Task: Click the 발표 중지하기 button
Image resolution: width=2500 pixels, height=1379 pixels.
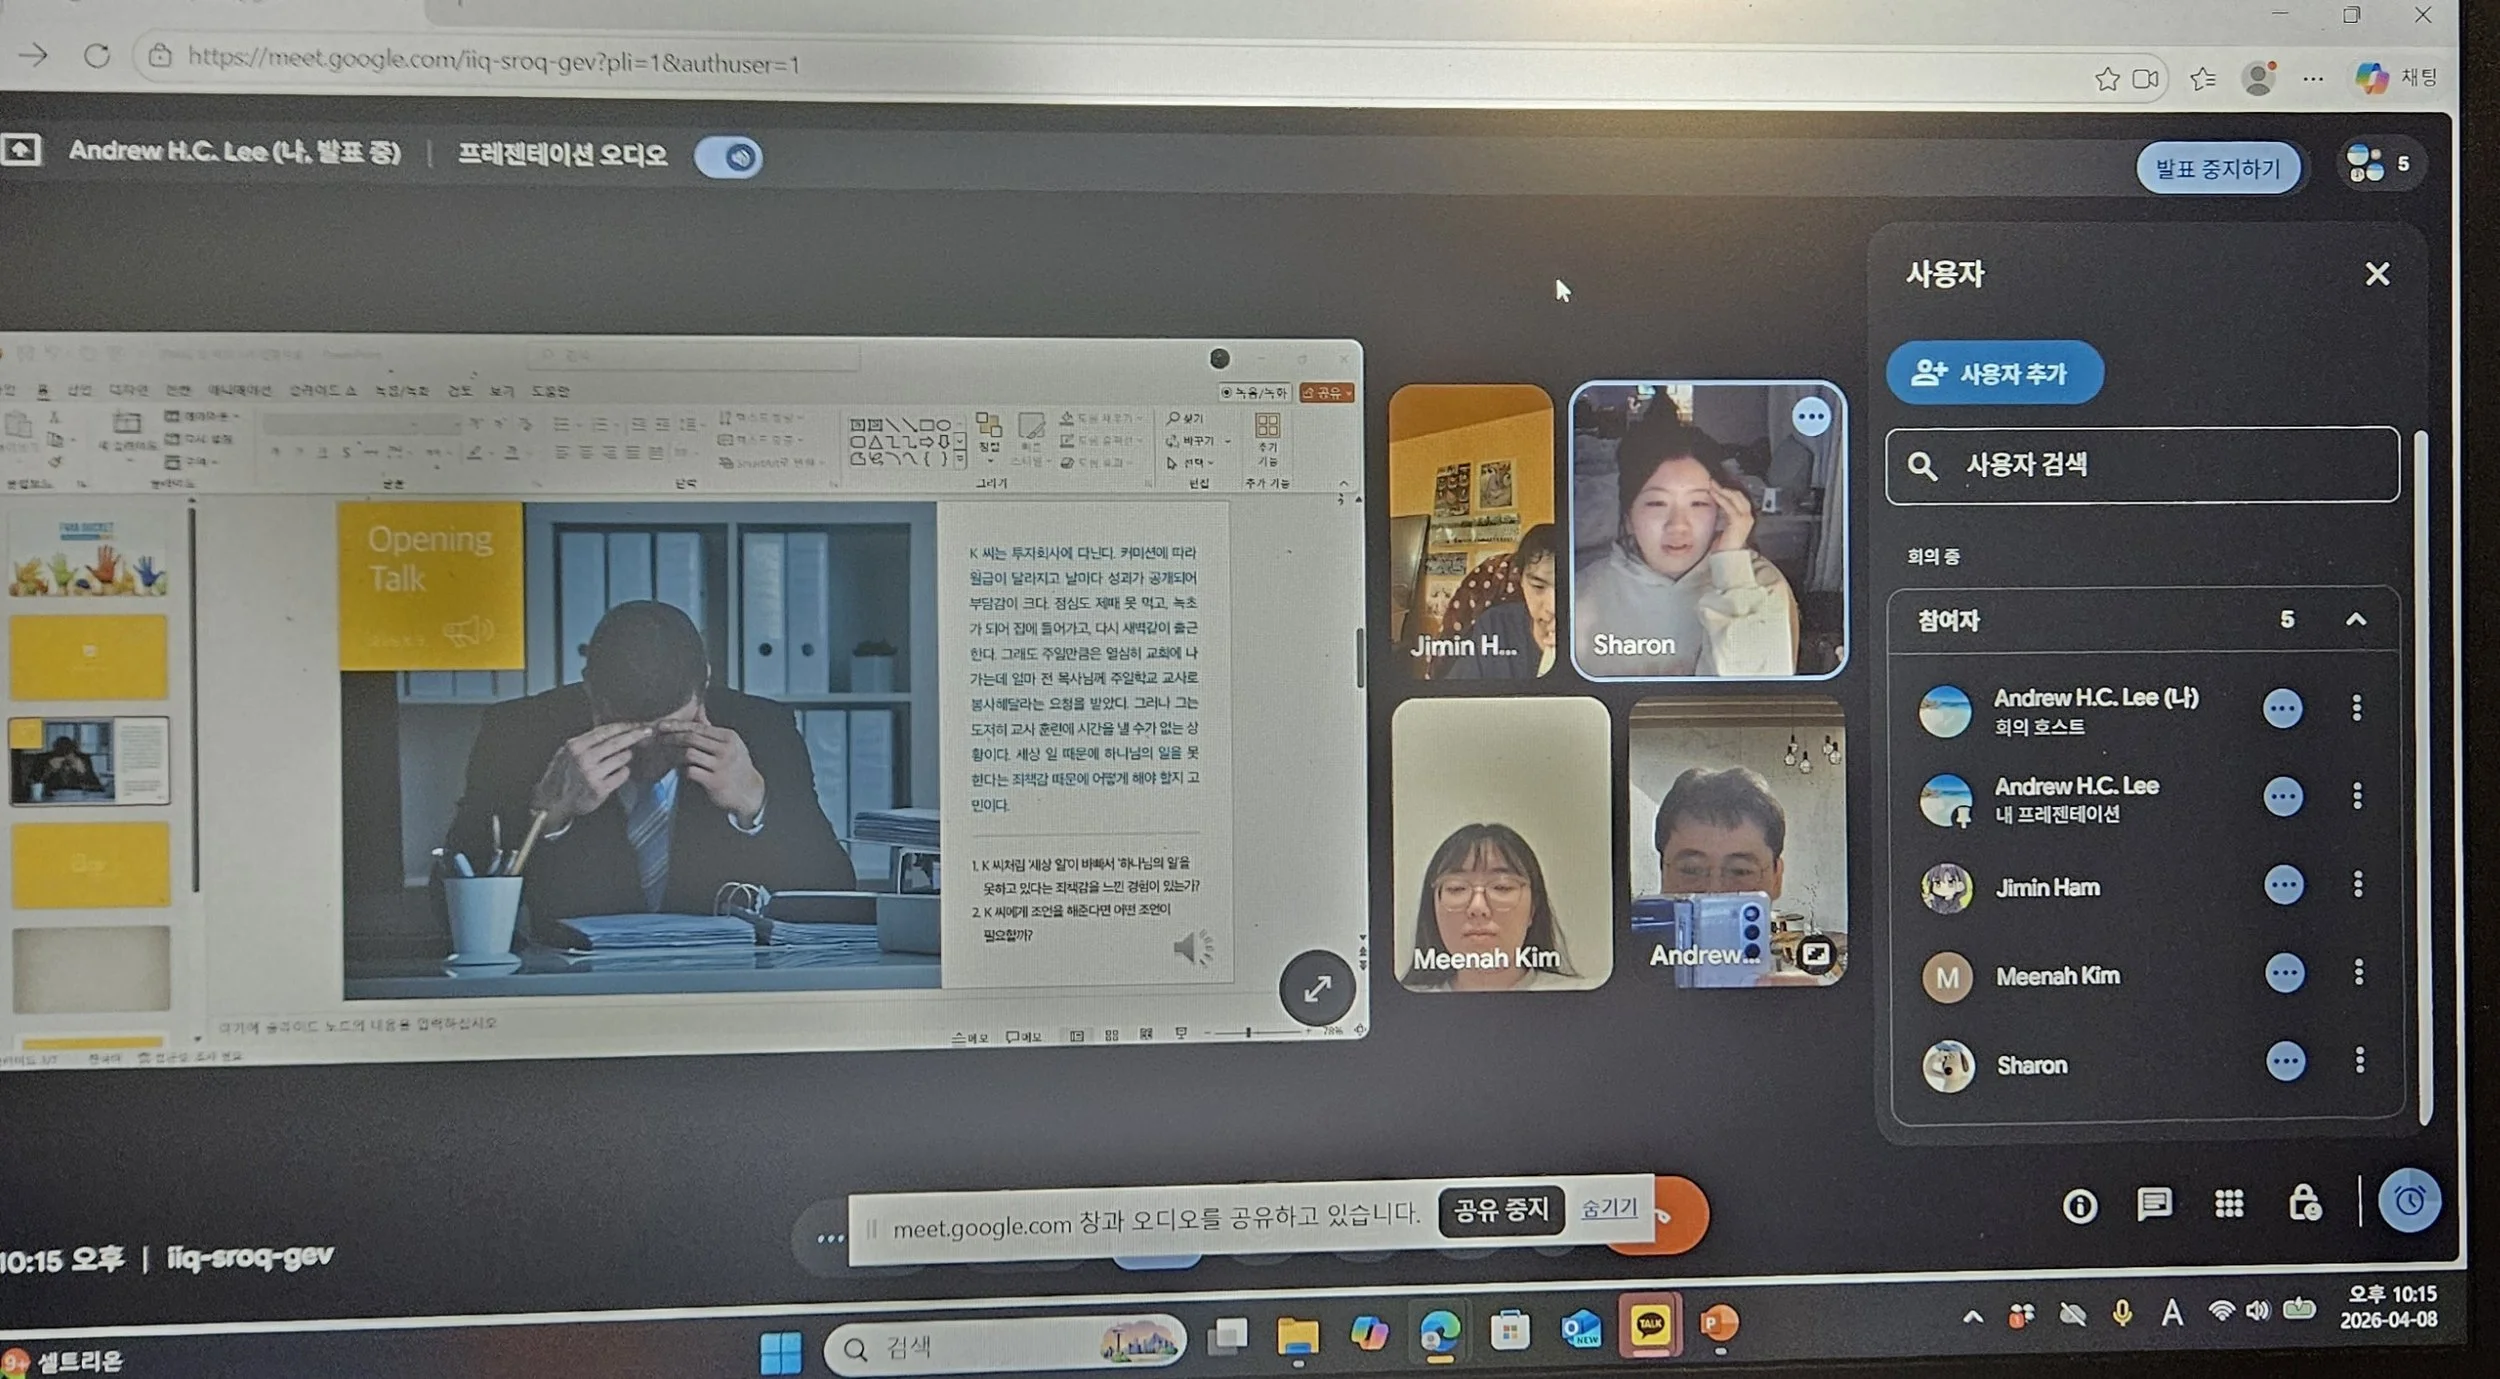Action: 2218,168
